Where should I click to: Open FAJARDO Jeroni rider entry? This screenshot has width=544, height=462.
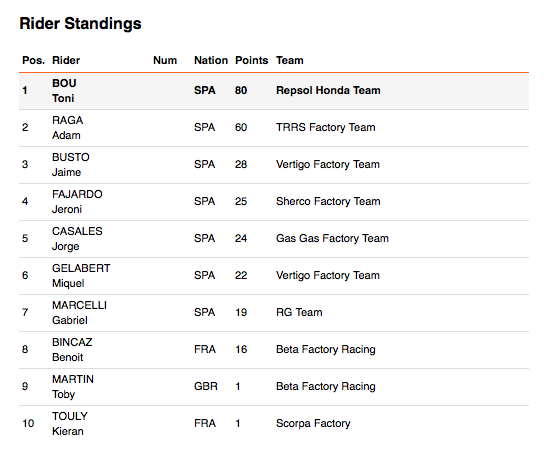point(77,202)
